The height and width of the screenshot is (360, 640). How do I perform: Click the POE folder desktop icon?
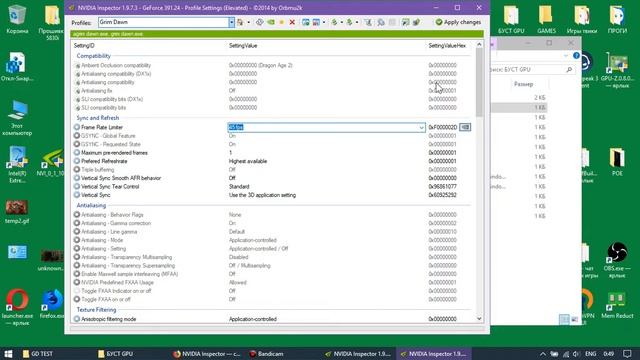[617, 162]
